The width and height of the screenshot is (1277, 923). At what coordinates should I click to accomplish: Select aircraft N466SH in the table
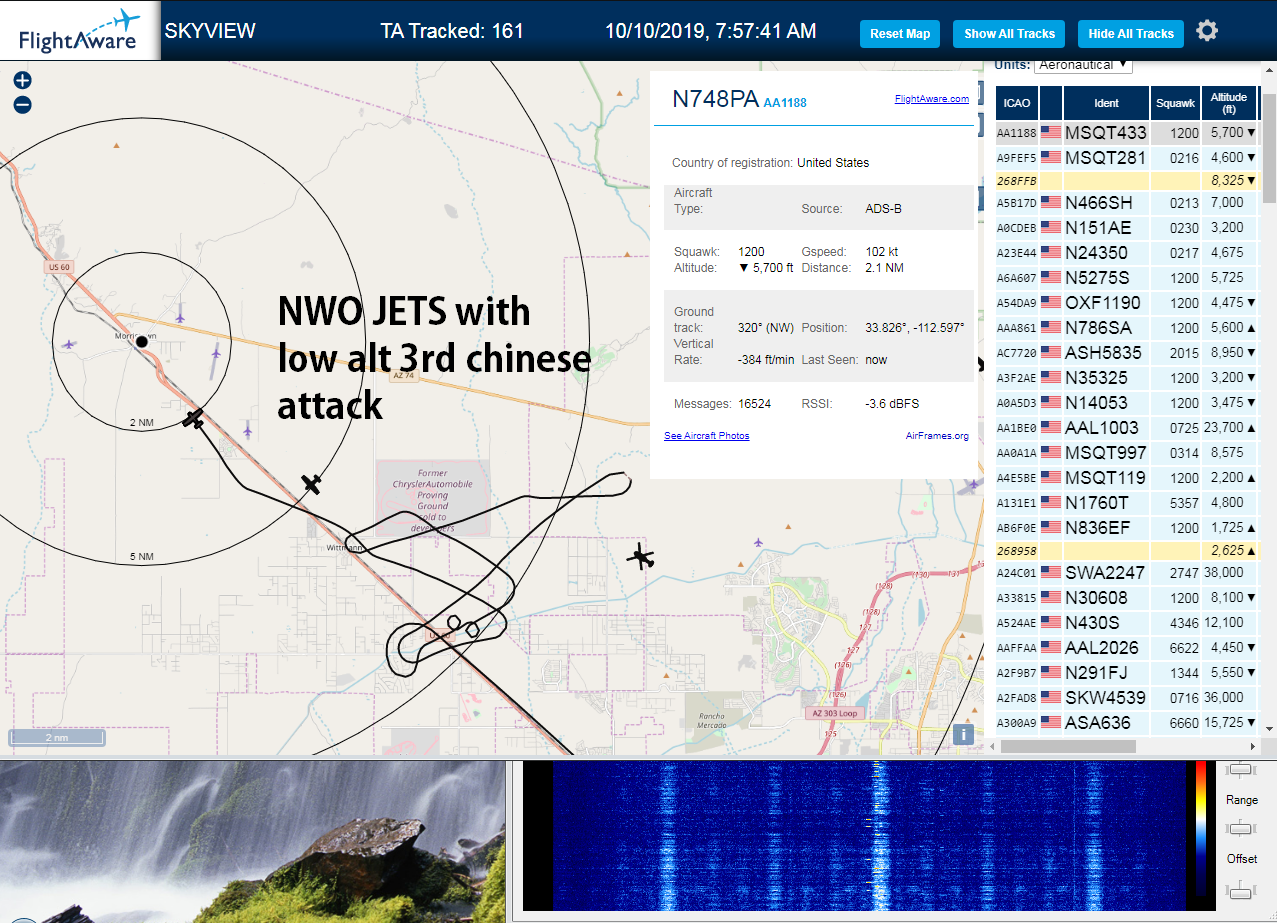pyautogui.click(x=1127, y=202)
